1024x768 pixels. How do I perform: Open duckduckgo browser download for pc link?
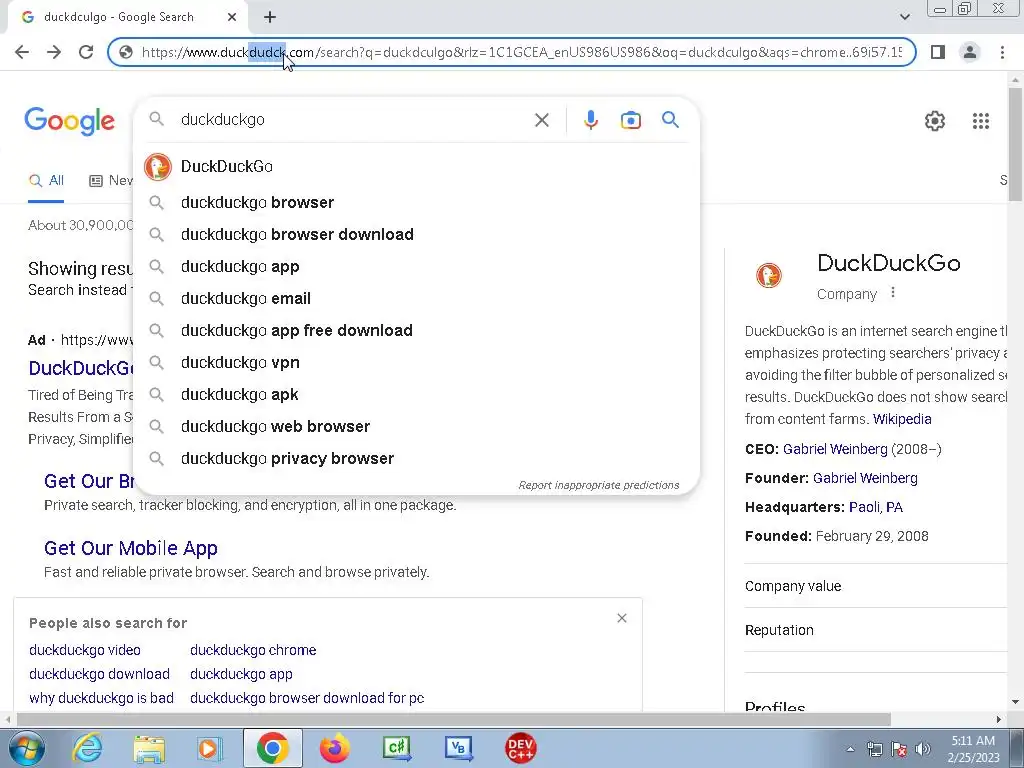(x=307, y=698)
